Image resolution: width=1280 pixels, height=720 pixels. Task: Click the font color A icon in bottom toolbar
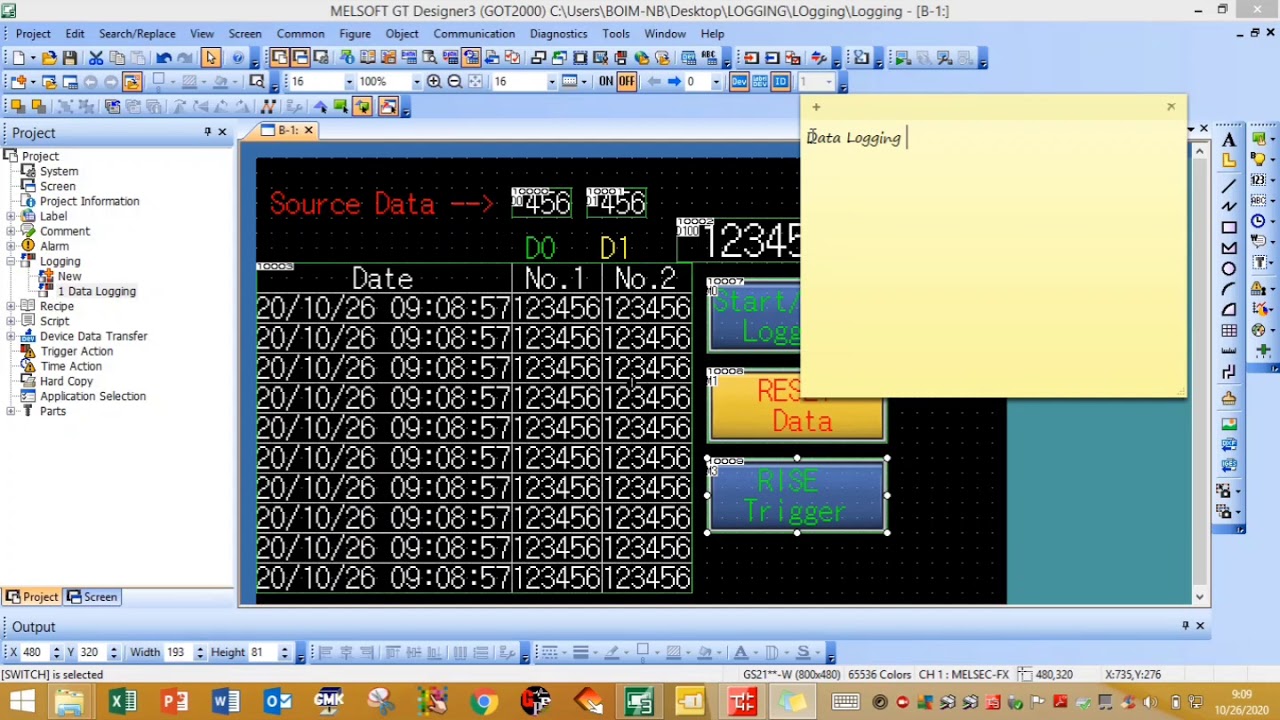[741, 653]
